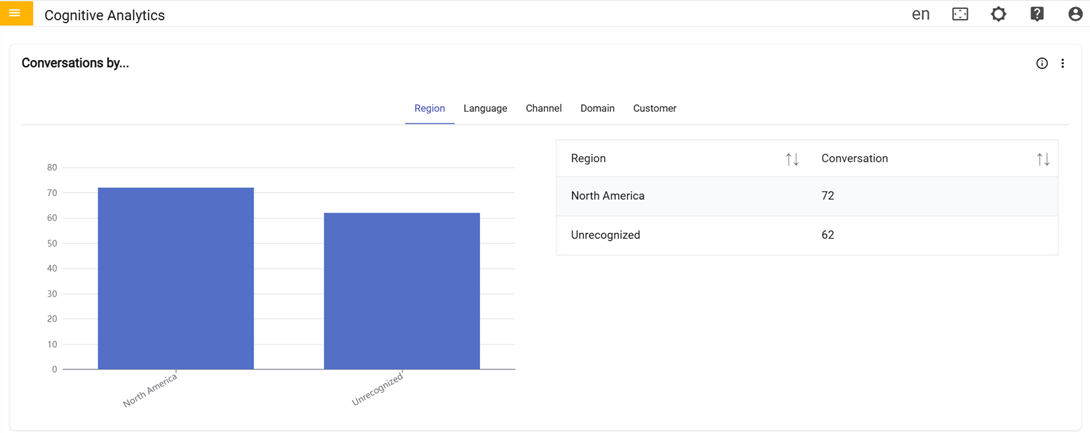1090x433 pixels.
Task: Click the Unrecognized bar in chart
Action: pyautogui.click(x=402, y=290)
